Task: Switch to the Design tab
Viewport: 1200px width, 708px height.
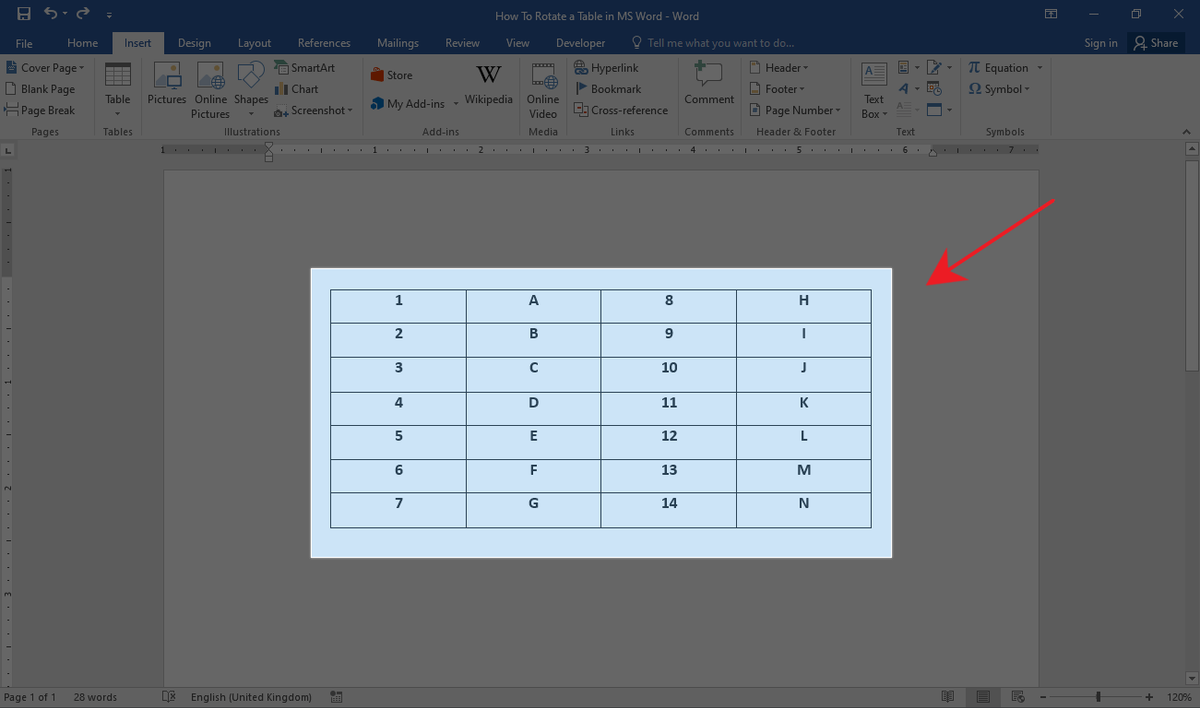Action: (x=194, y=43)
